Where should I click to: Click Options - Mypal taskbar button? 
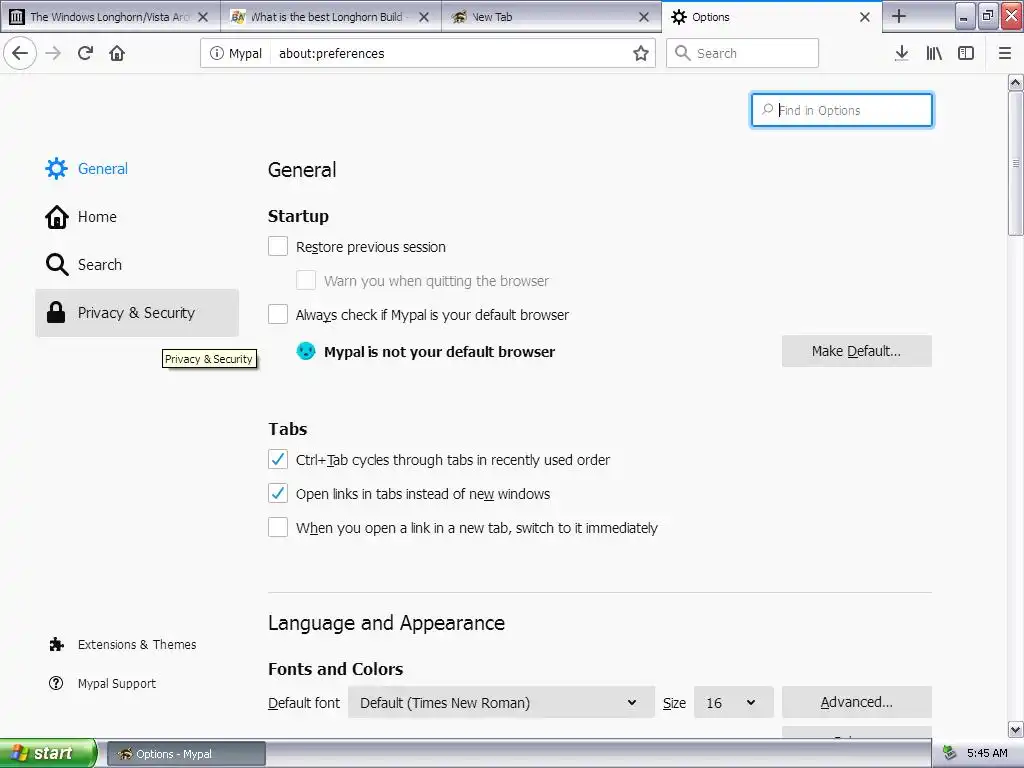coord(186,754)
